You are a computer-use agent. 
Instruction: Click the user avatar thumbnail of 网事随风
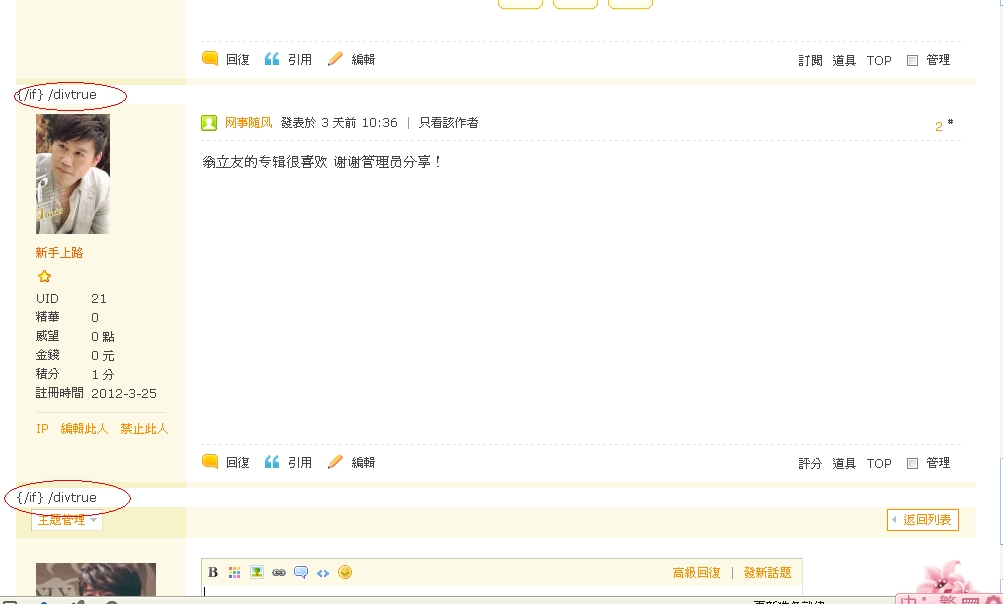[73, 174]
